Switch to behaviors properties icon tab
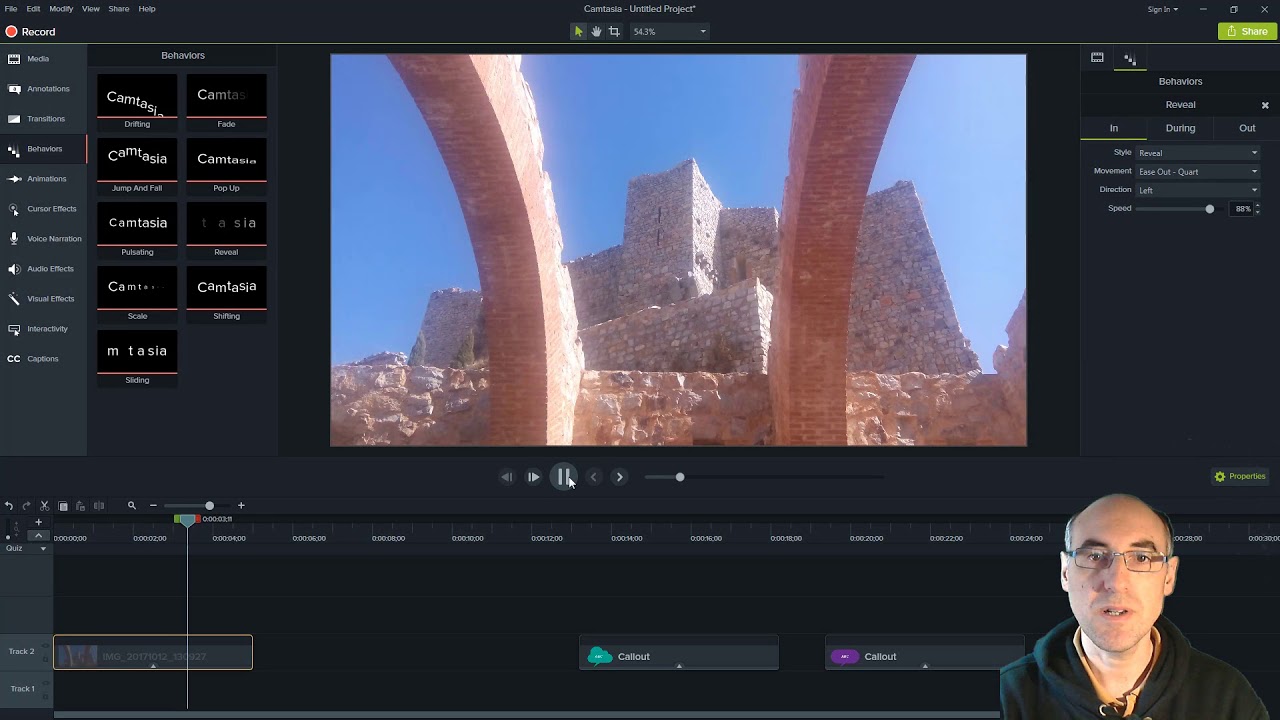This screenshot has height=720, width=1280. (x=1130, y=58)
